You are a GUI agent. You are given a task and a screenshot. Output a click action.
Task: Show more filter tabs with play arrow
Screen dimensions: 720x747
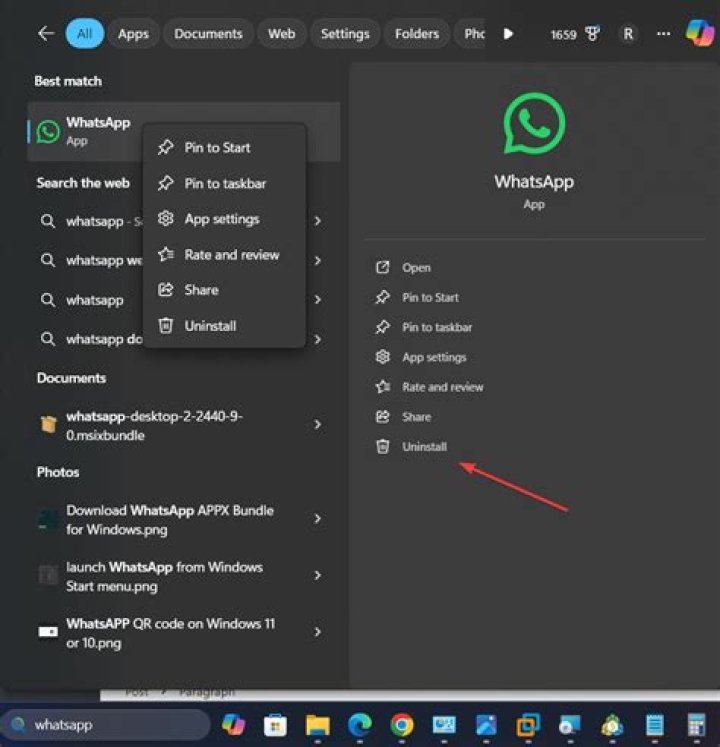(x=508, y=34)
